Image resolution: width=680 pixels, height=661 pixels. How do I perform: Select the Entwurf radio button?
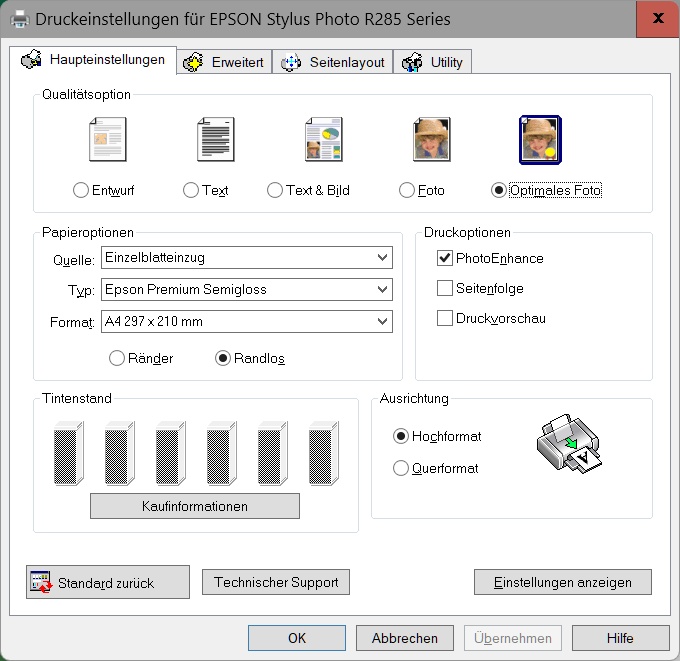81,190
